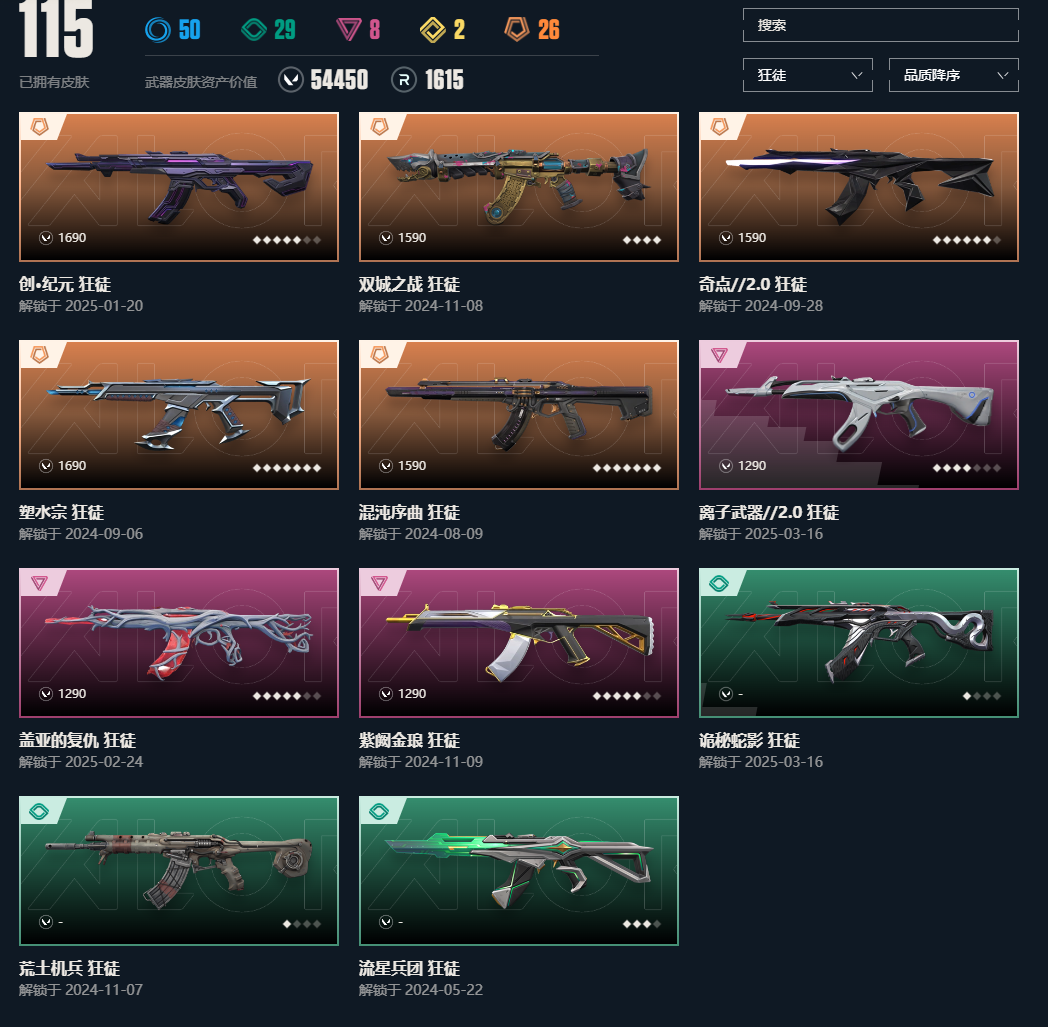Open the 创•纪元 狂徒 skin thumbnail
The width and height of the screenshot is (1048, 1027).
(179, 186)
